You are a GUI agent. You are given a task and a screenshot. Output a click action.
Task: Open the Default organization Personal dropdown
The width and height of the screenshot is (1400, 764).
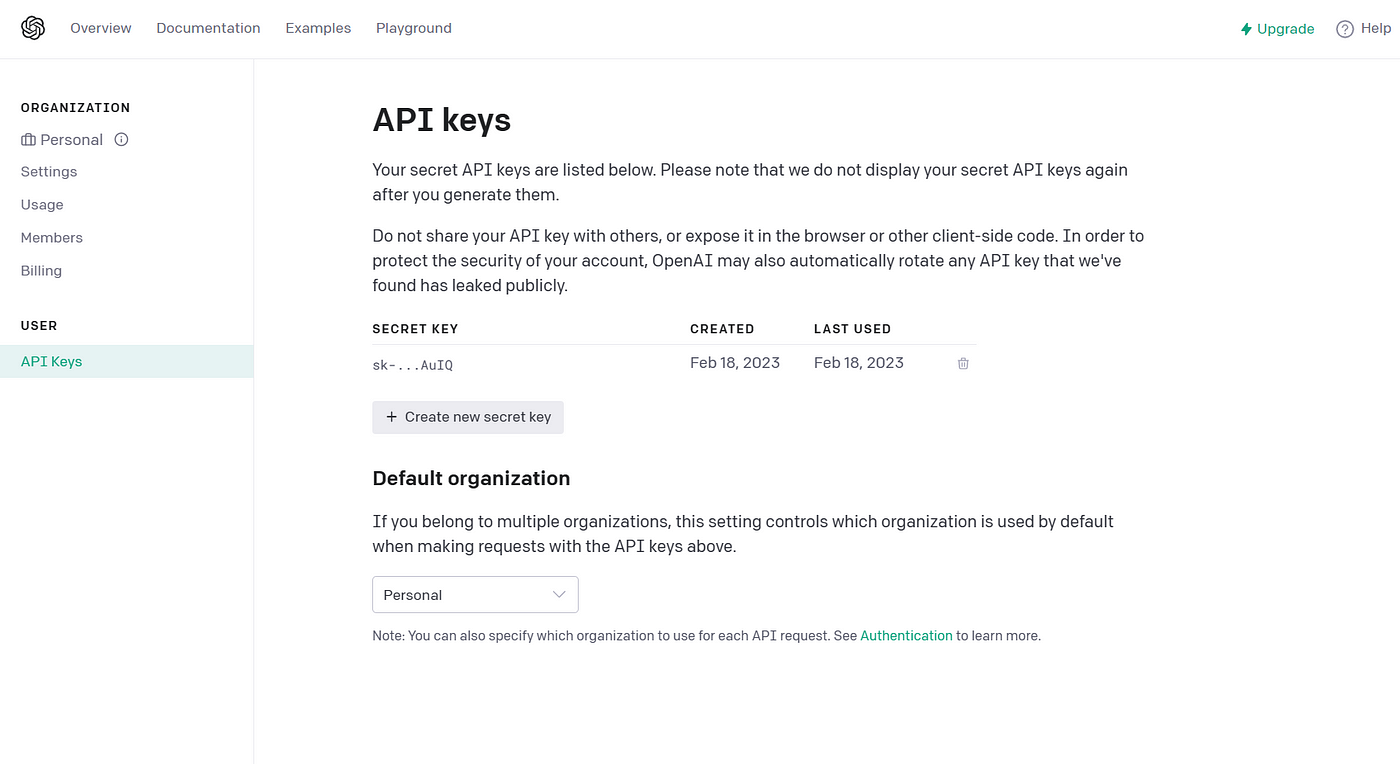475,595
